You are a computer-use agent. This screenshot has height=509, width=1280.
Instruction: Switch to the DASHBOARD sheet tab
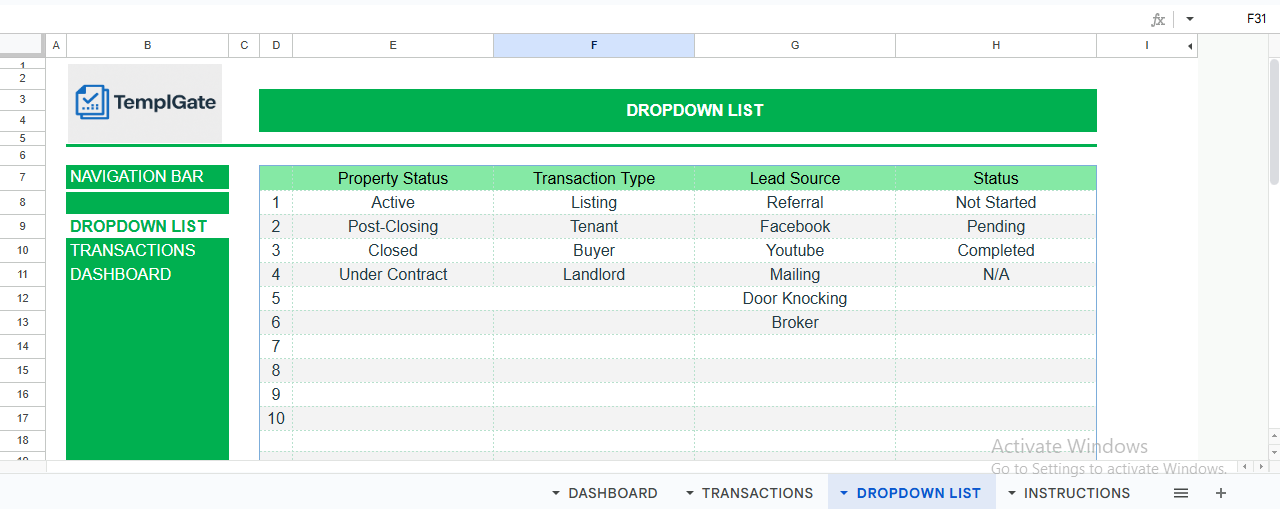613,493
